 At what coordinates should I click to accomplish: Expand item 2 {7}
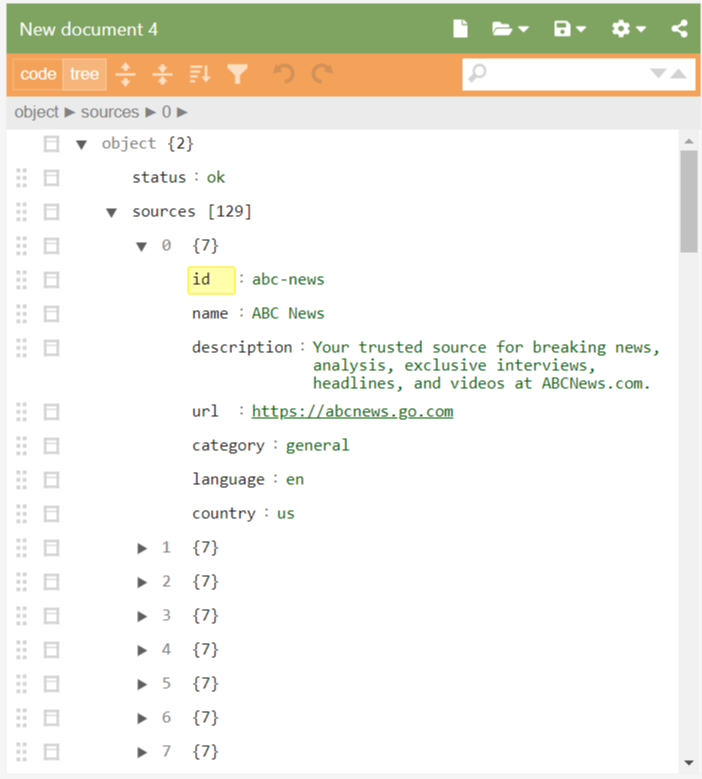(142, 582)
